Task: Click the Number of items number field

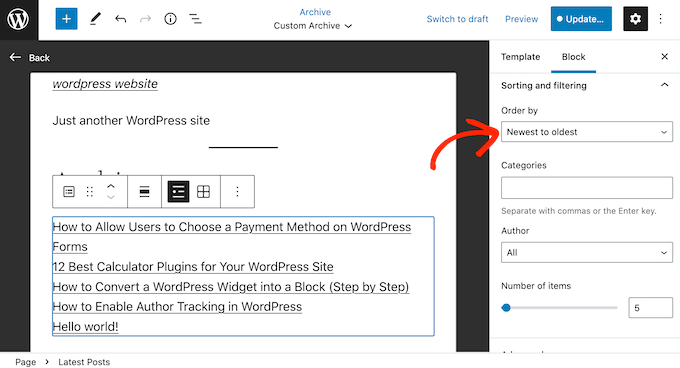Action: point(651,308)
